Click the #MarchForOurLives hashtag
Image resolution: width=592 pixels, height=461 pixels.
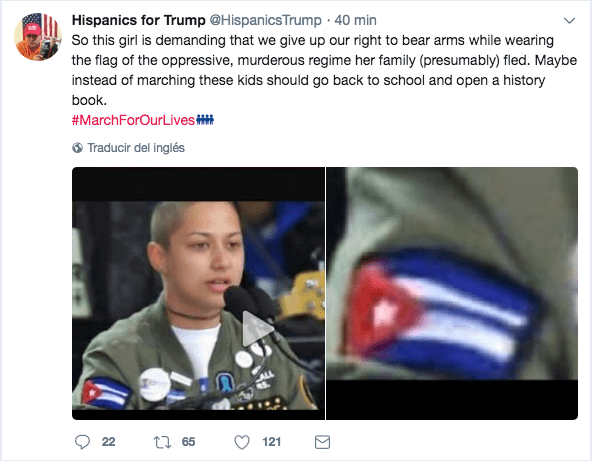pos(133,120)
